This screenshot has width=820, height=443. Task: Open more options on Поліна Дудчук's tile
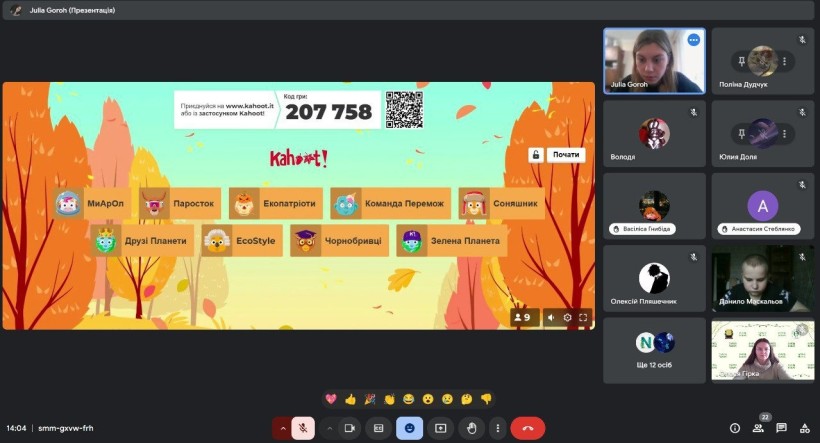(x=784, y=61)
